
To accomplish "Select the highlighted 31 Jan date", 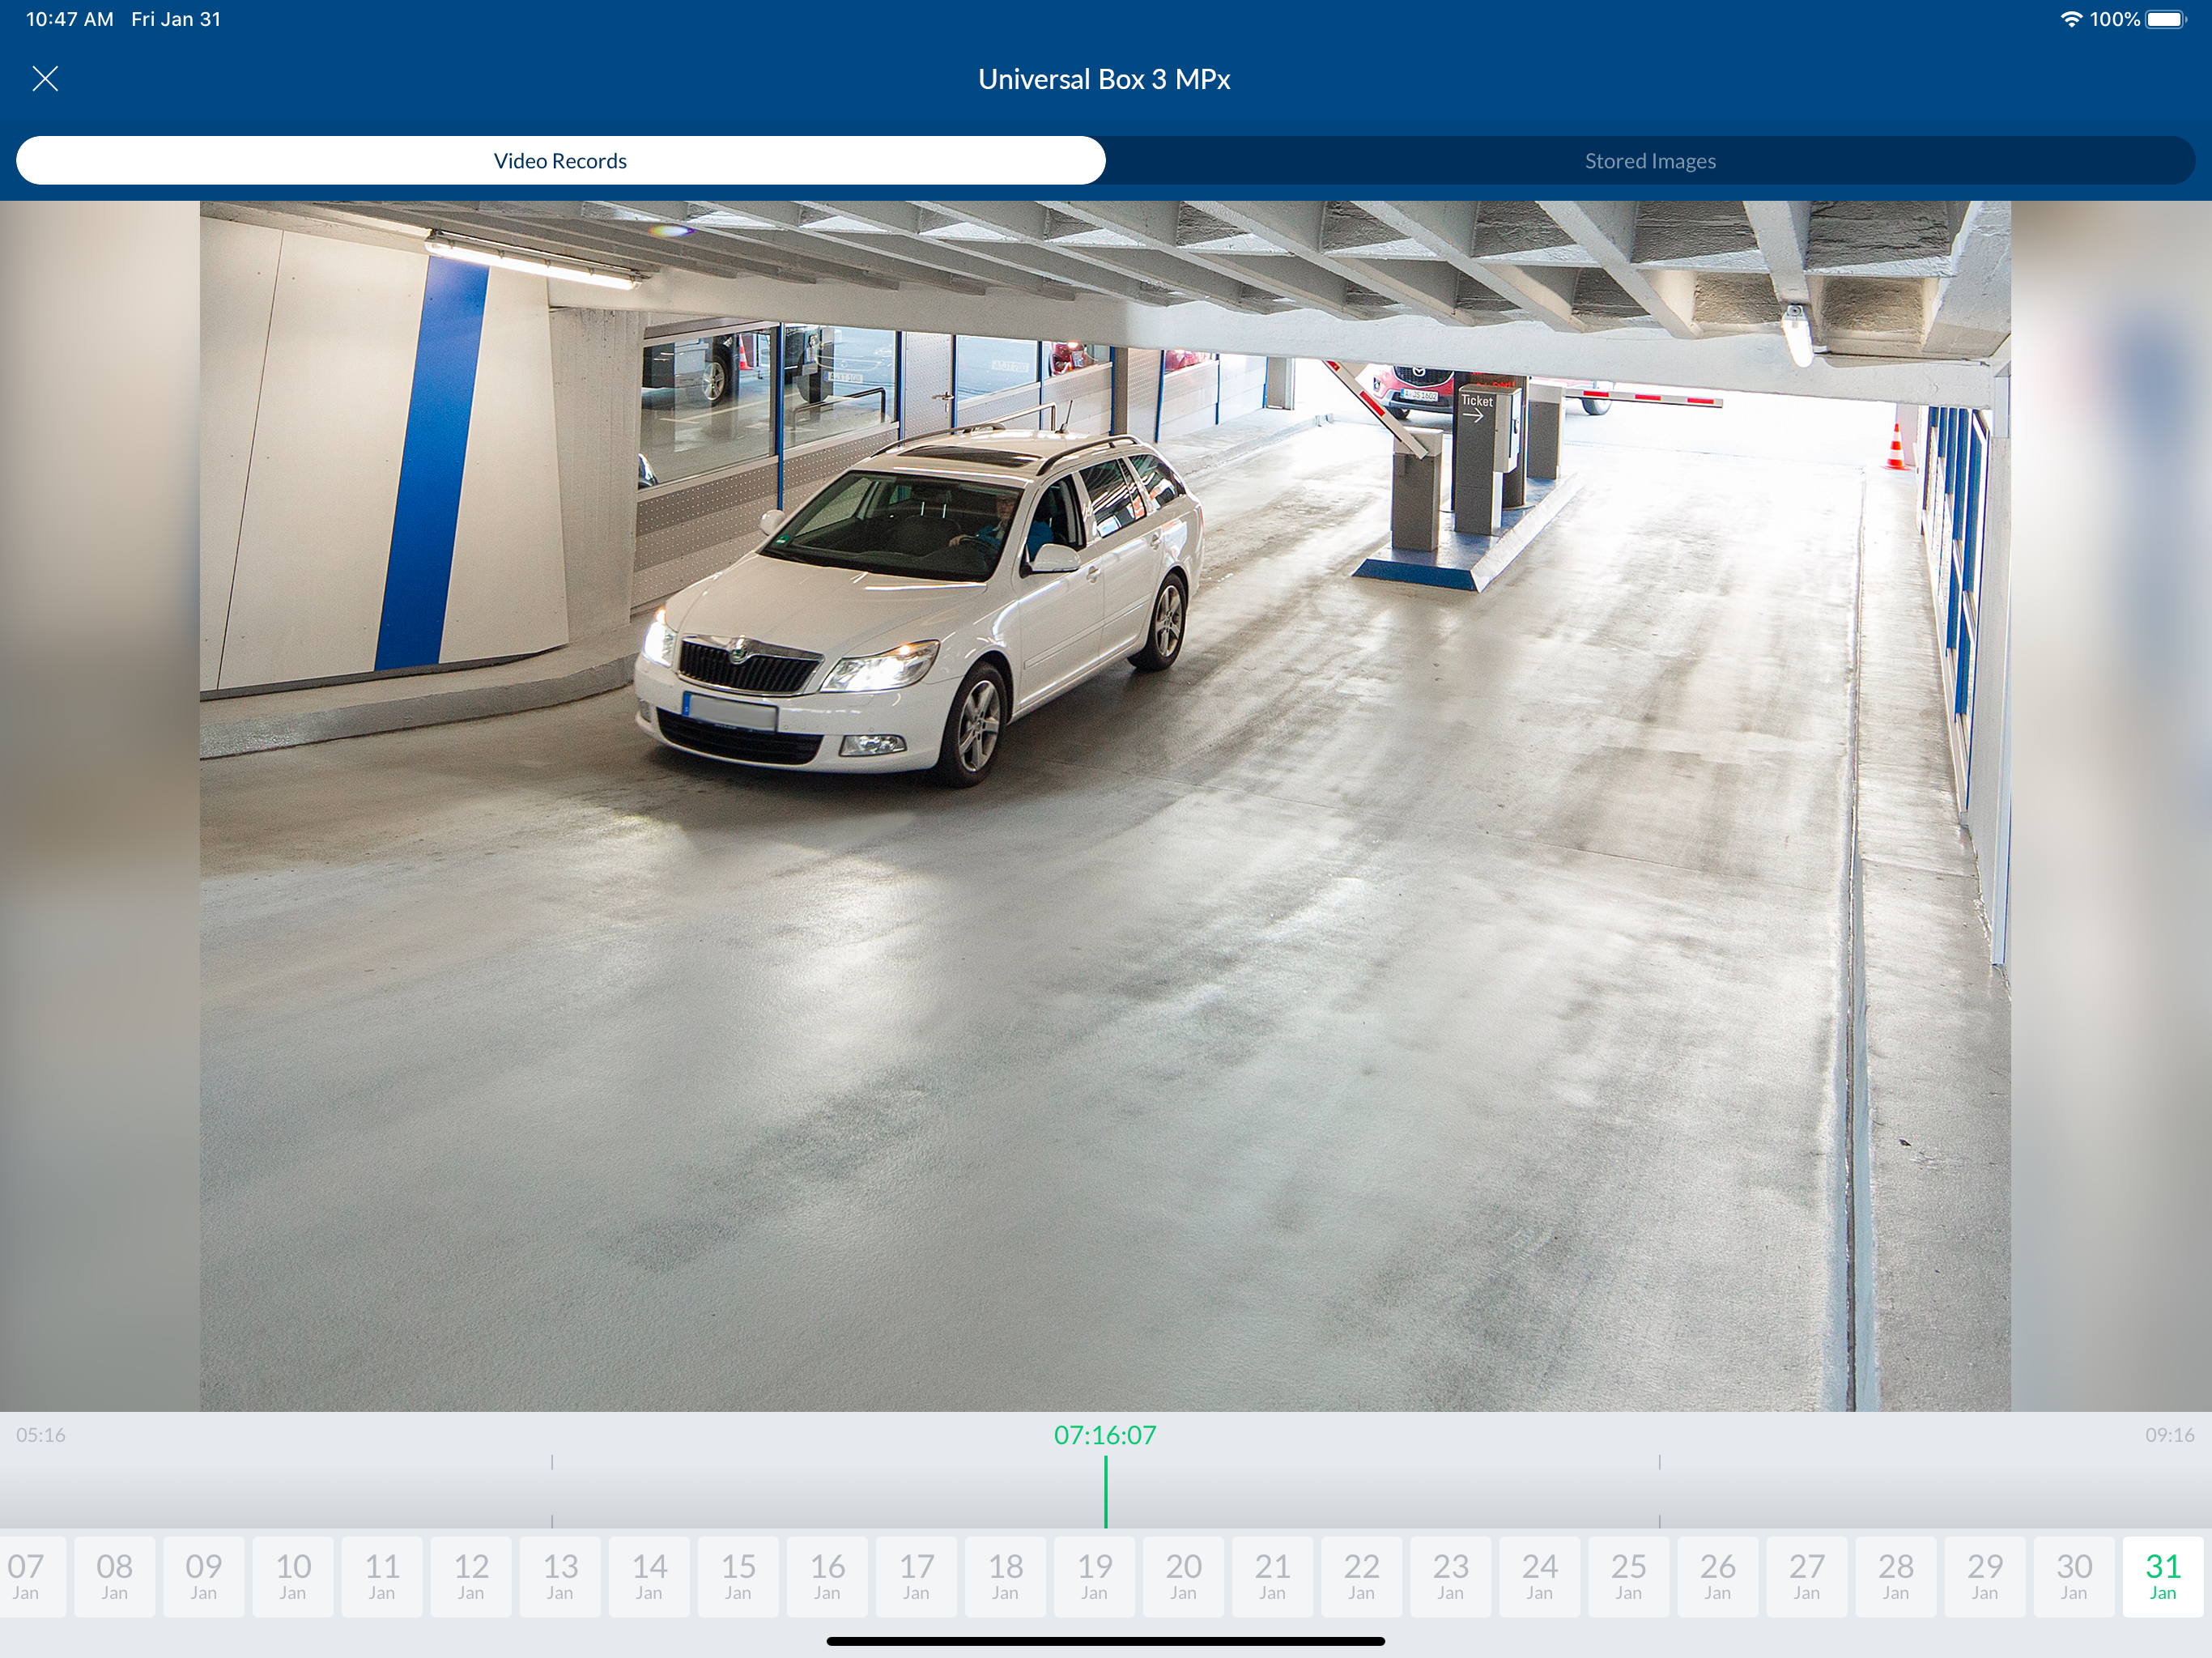I will coord(2162,1576).
